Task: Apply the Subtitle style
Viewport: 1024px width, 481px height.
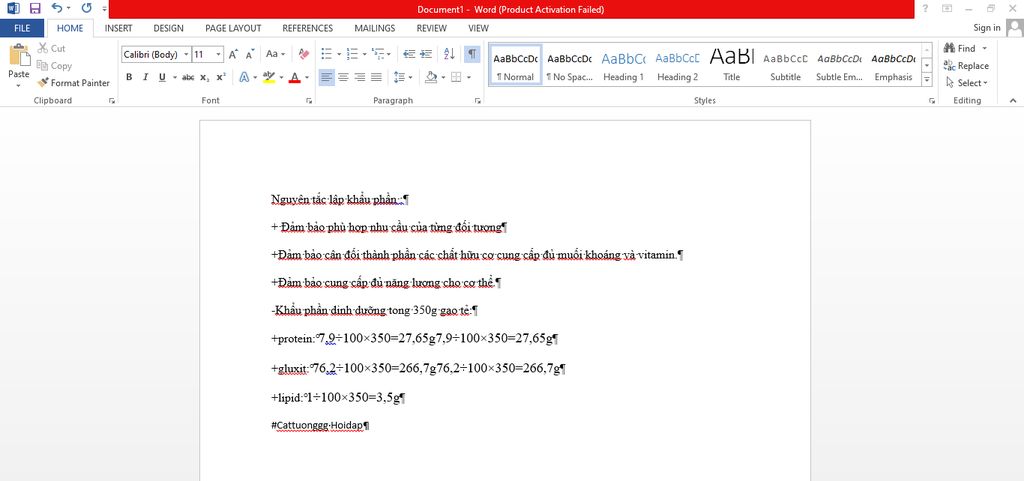Action: (785, 65)
